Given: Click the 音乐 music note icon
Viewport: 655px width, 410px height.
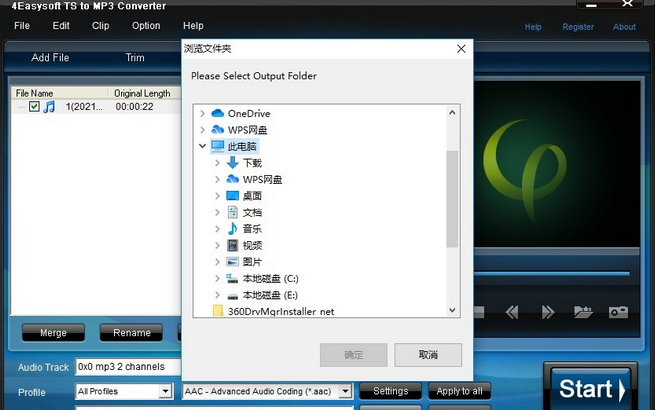Looking at the screenshot, I should (x=233, y=229).
